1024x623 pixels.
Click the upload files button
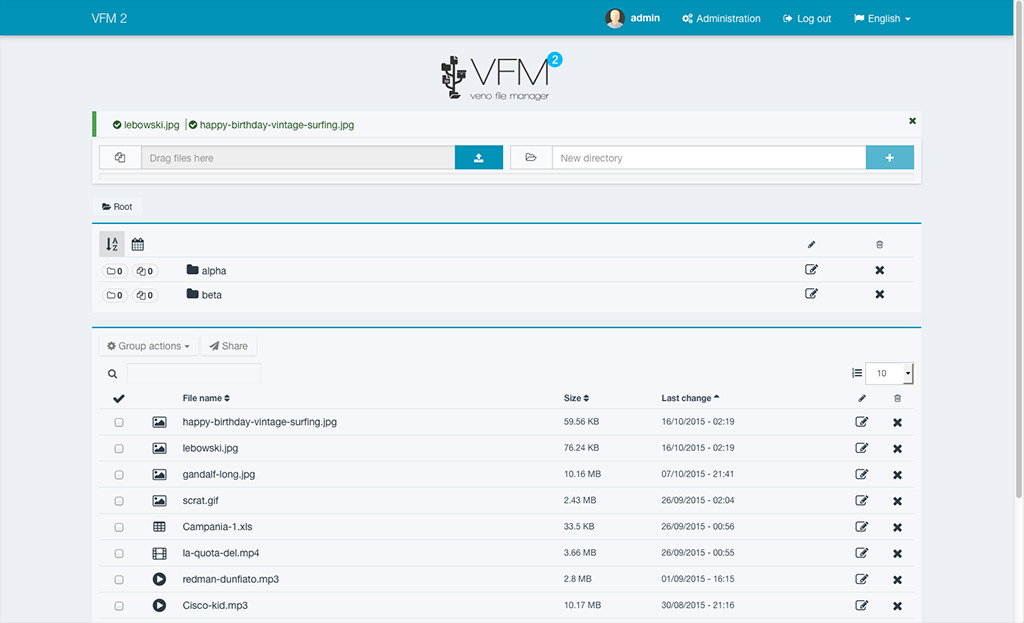click(x=478, y=158)
